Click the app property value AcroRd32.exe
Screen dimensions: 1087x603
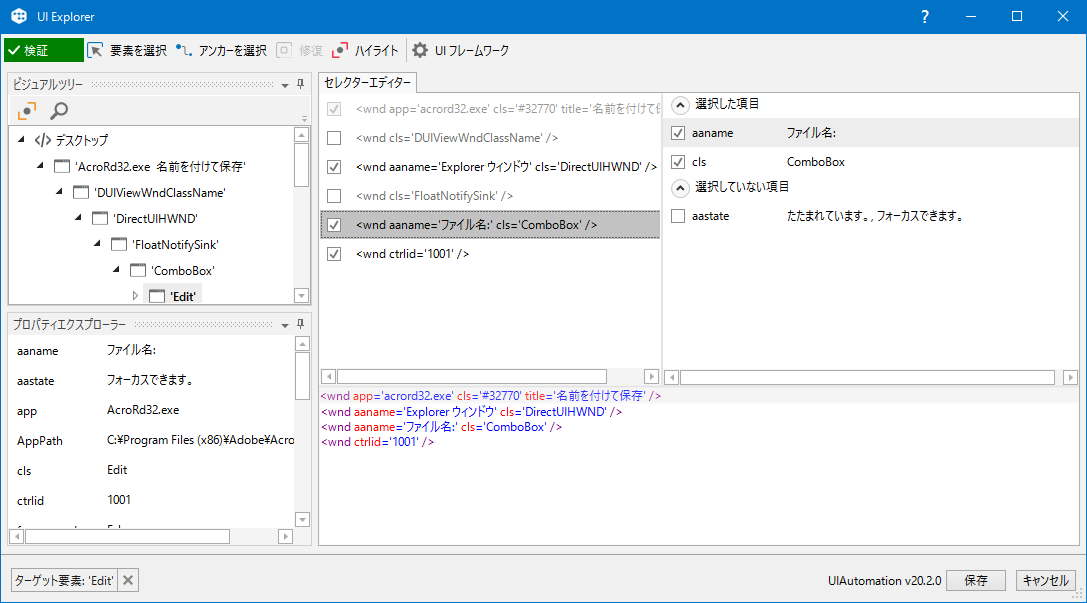pos(143,410)
